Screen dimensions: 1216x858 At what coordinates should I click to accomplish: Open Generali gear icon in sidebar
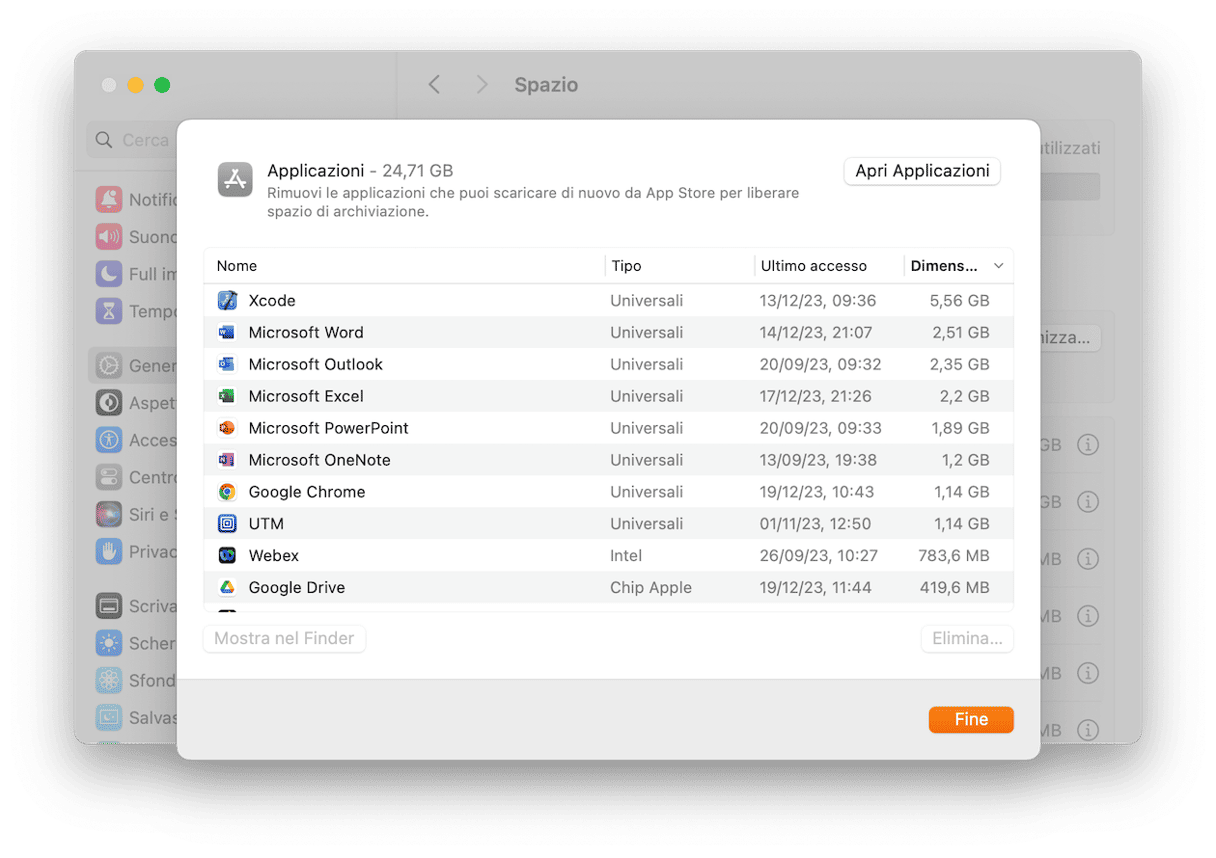coord(109,366)
